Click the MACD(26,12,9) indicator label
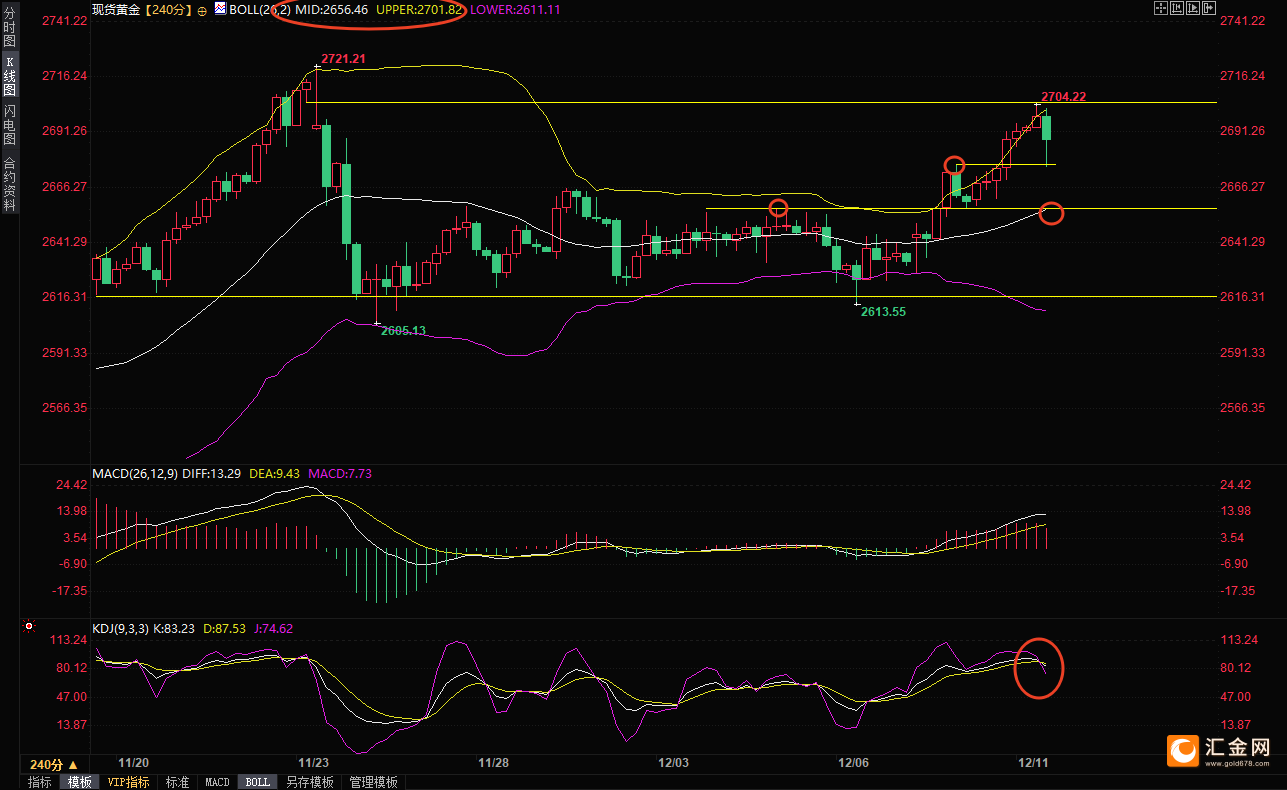 tap(135, 473)
